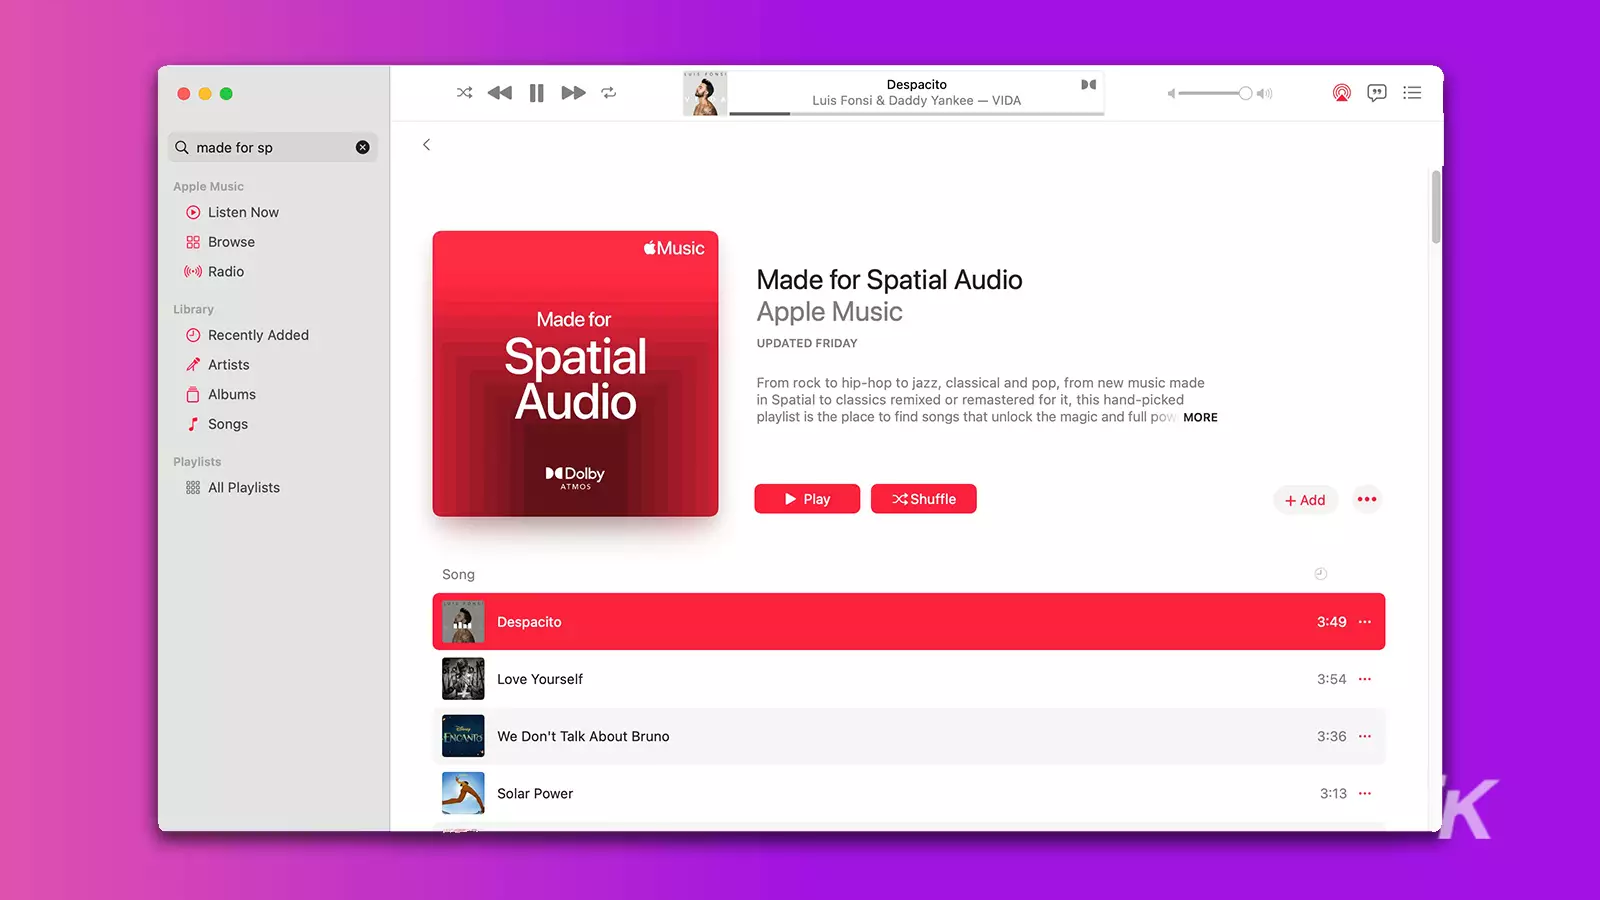Click the Despacito title in now playing

(x=917, y=85)
